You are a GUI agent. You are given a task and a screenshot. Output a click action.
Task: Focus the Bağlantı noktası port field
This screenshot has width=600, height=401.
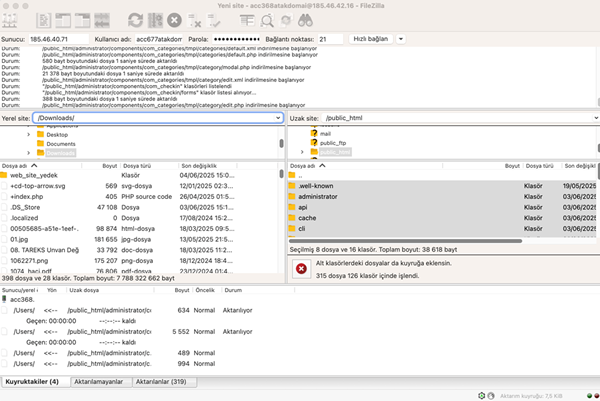(330, 39)
